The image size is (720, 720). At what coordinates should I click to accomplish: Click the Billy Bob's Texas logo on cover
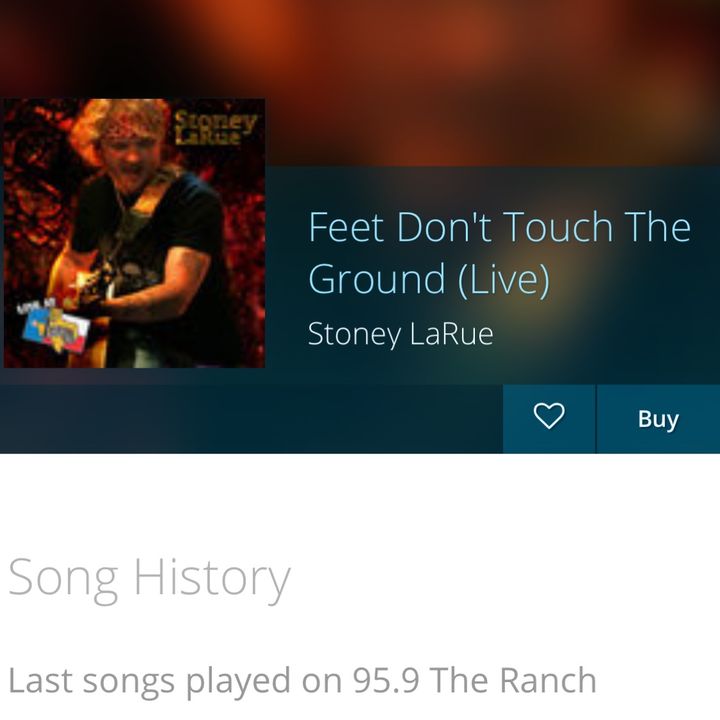[55, 327]
